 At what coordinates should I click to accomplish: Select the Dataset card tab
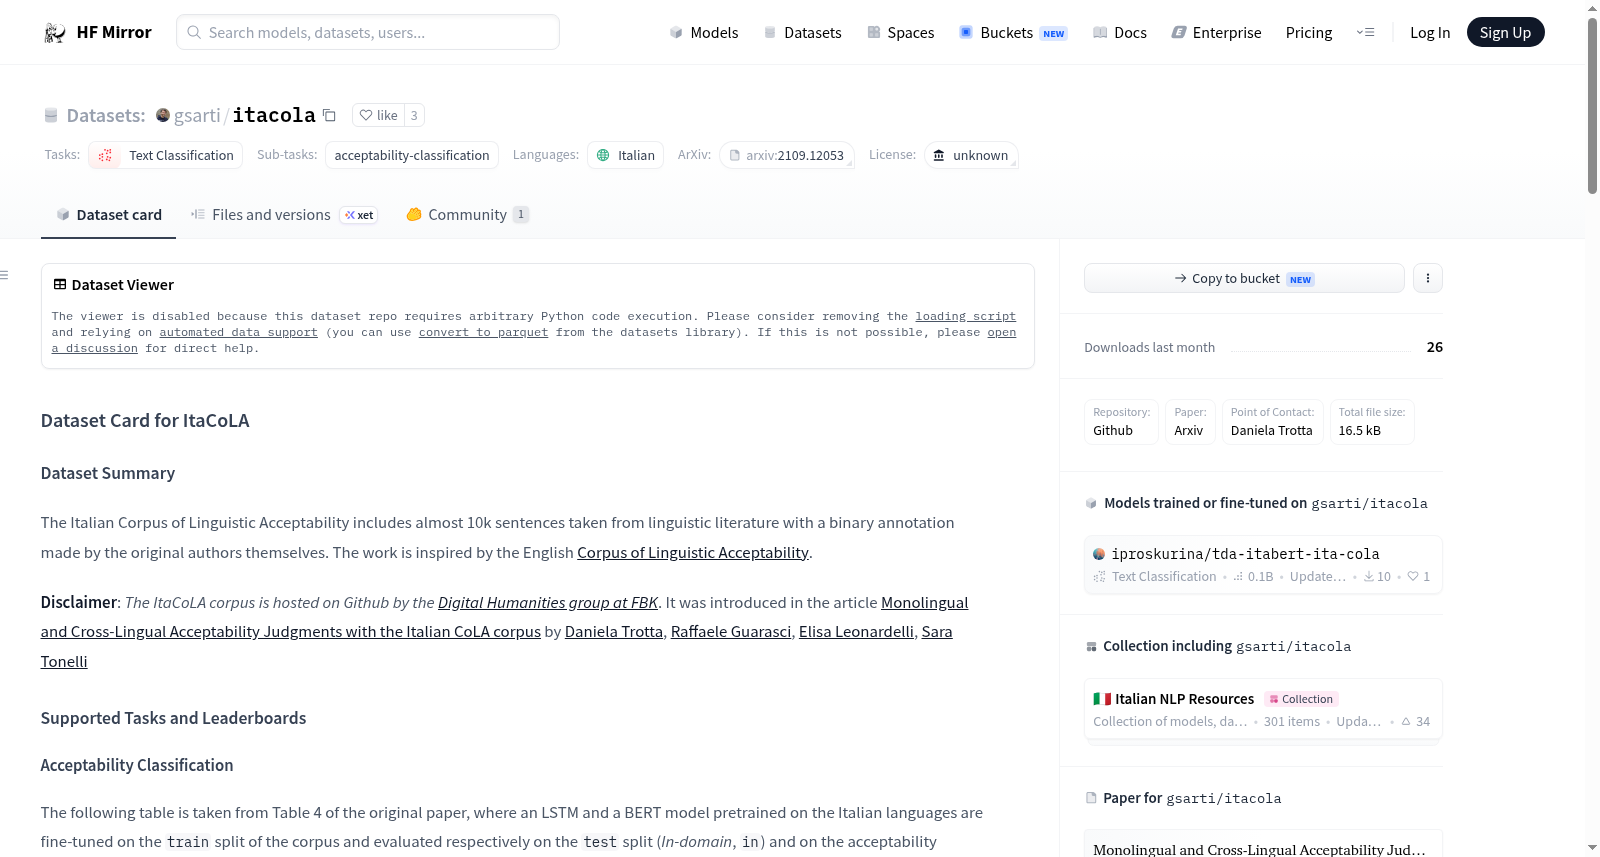tap(108, 215)
